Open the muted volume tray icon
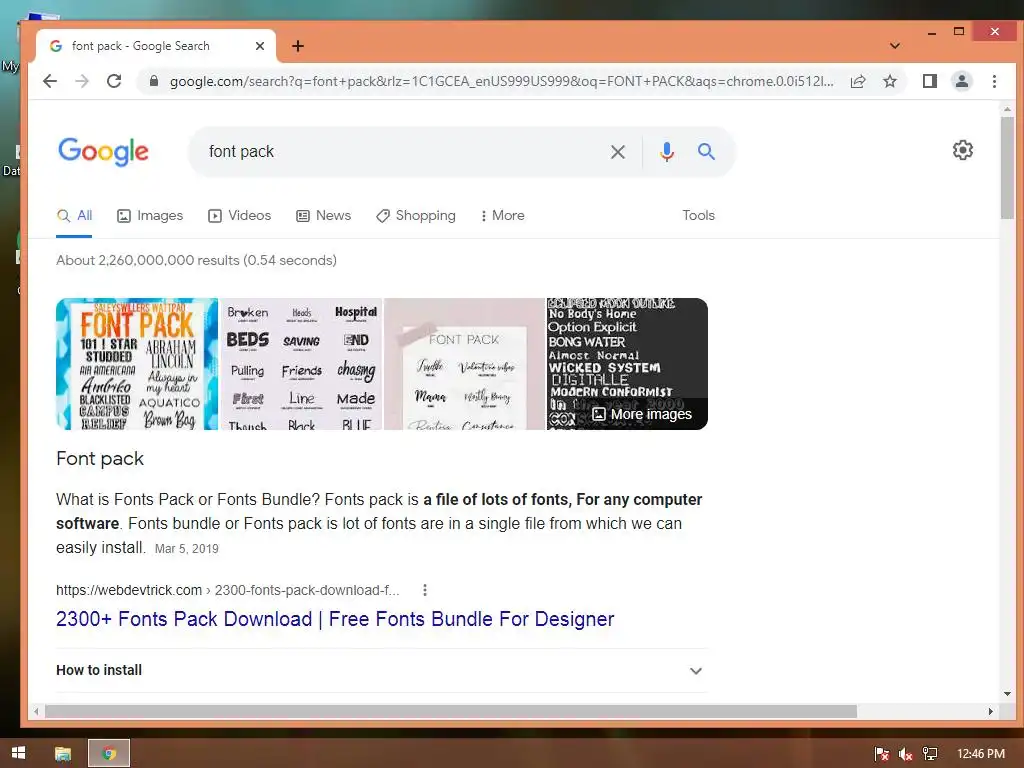This screenshot has height=768, width=1024. pos(905,754)
